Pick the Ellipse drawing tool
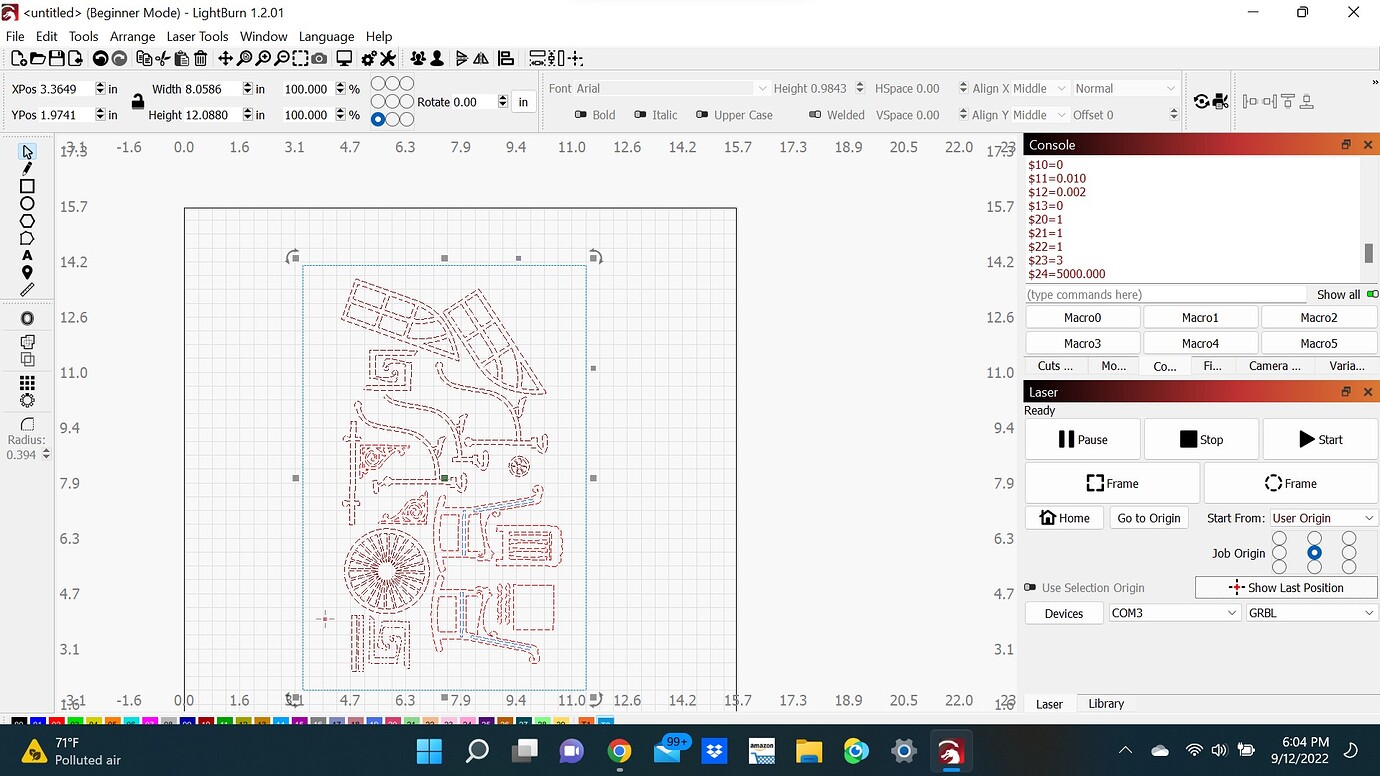 pos(27,204)
